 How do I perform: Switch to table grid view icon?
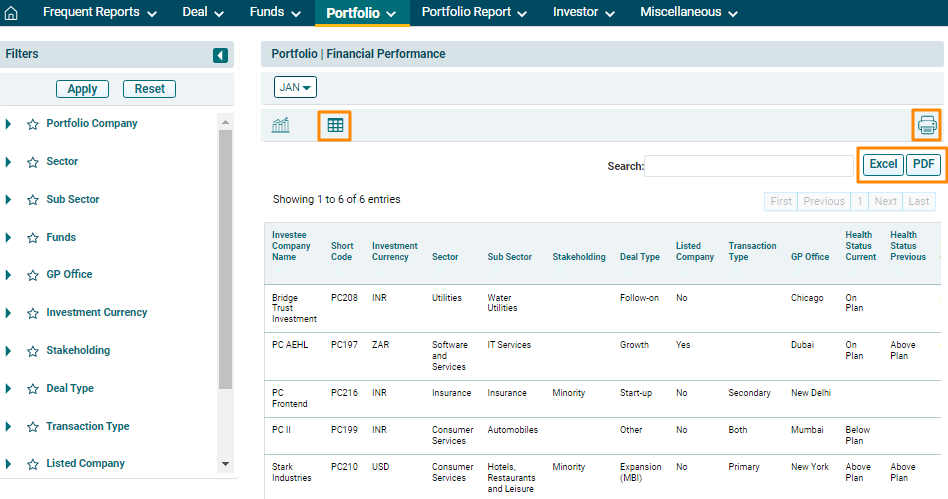click(335, 125)
